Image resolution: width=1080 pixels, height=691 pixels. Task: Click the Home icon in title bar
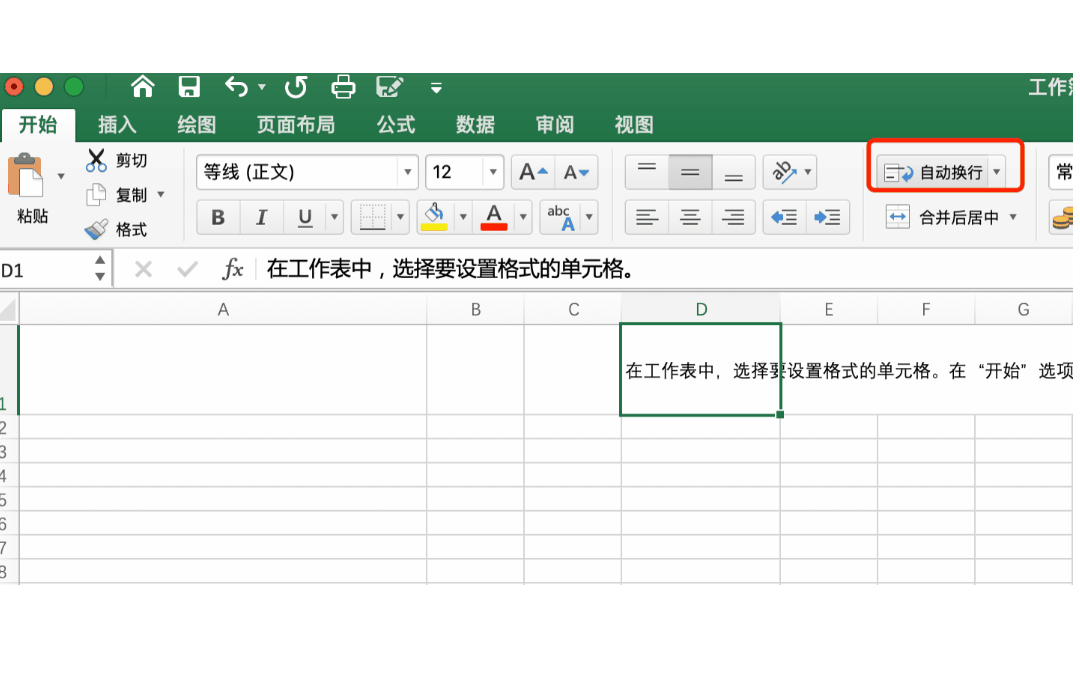point(143,87)
